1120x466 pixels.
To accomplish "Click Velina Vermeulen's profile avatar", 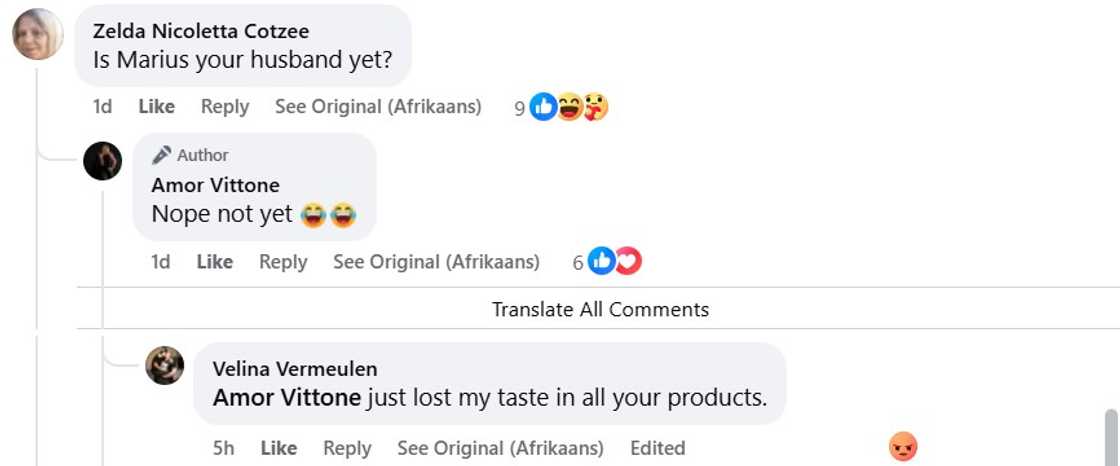I will pos(165,366).
